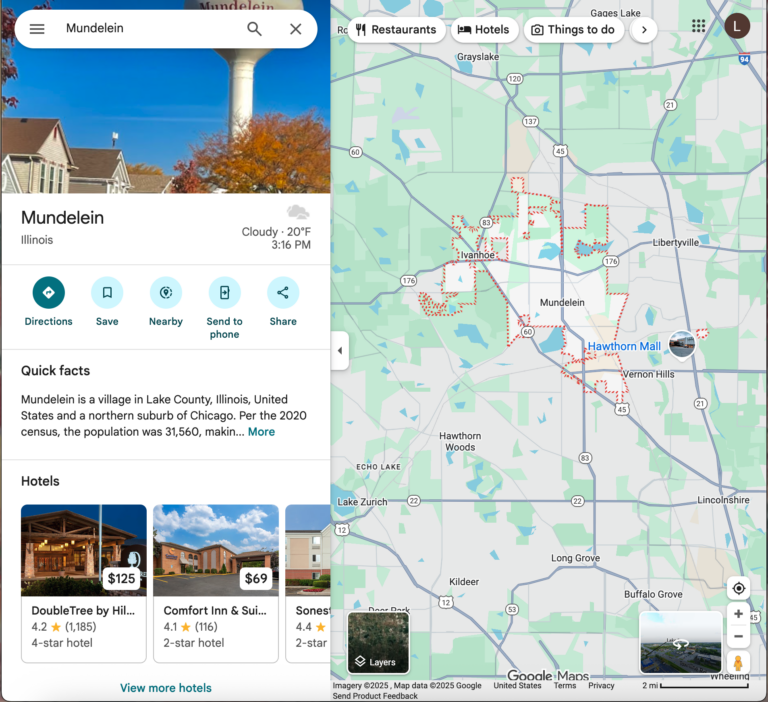Show more category chips with arrow
Image resolution: width=768 pixels, height=702 pixels.
644,30
